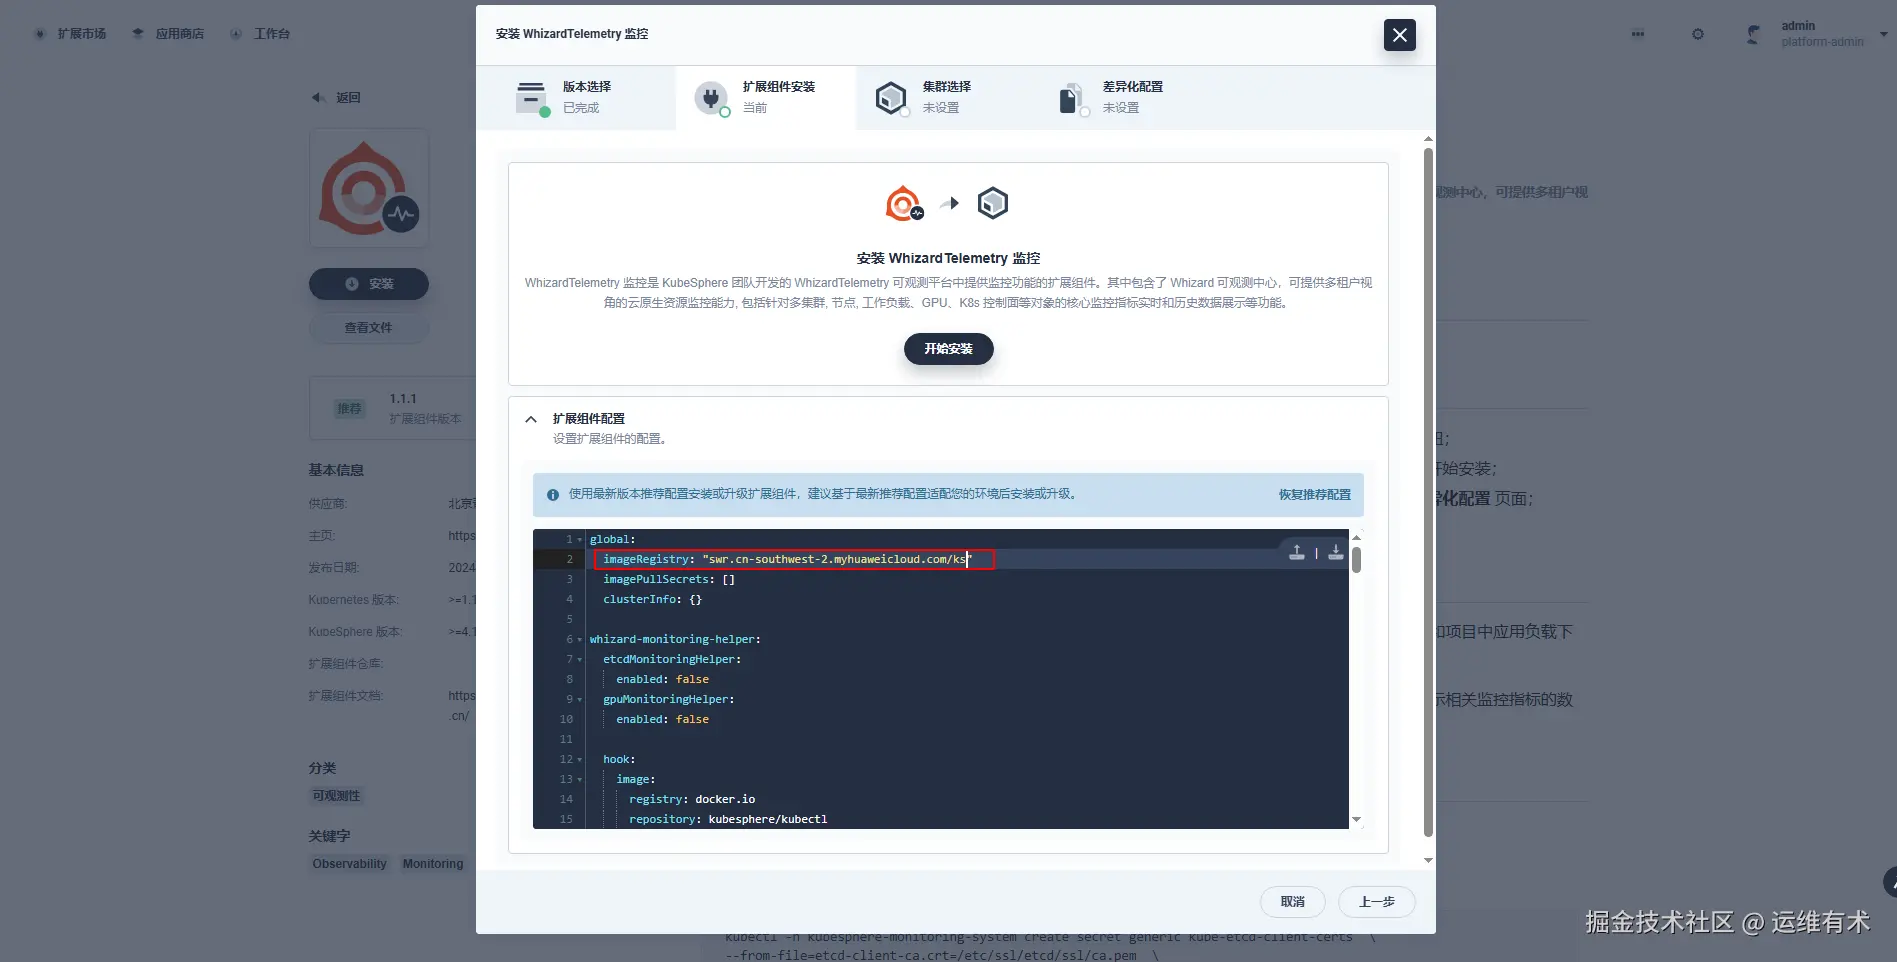Viewport: 1897px width, 962px height.
Task: Fold gpuMonitoringHelper block at line 9
Action: tap(580, 700)
